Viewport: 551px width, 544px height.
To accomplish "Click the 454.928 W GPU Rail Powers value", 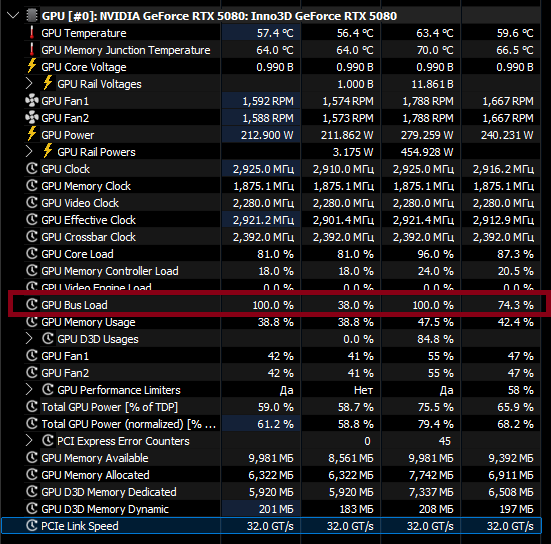I will click(x=427, y=152).
